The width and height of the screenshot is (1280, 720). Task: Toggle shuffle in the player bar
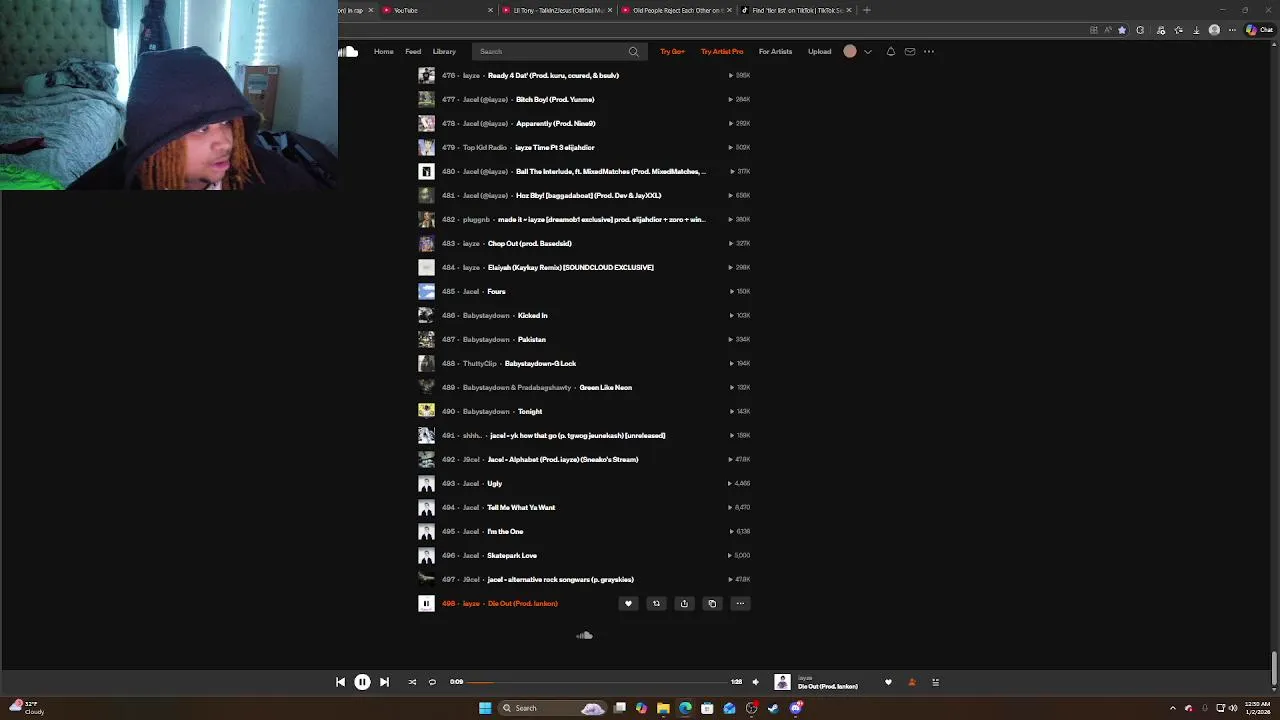[x=412, y=682]
